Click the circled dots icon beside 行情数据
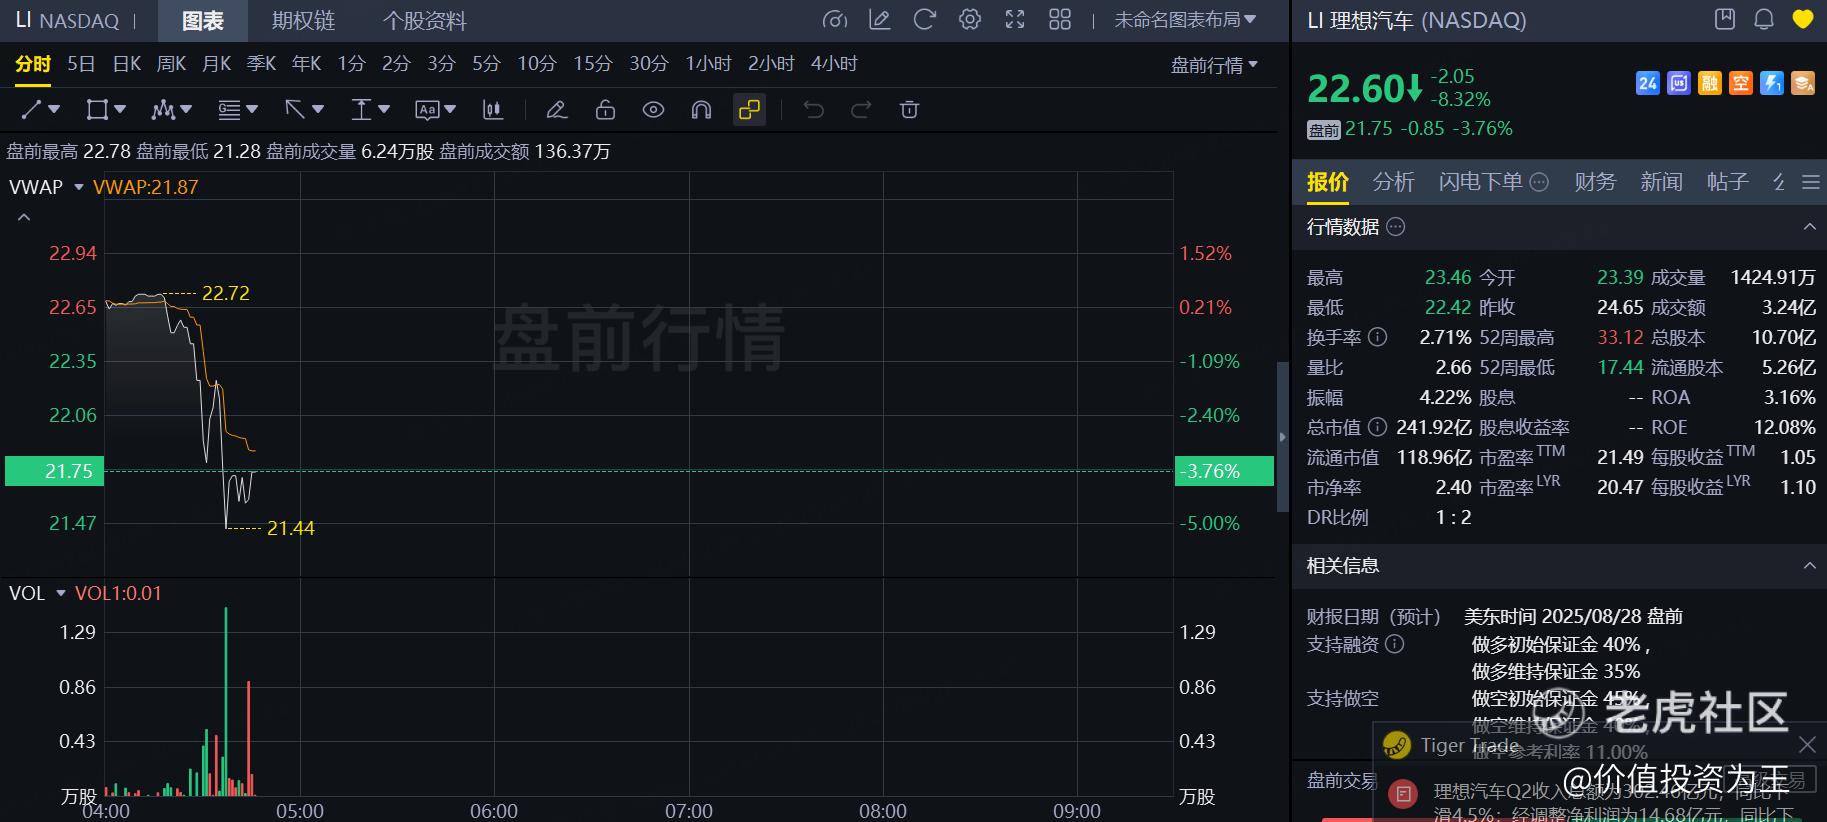 pyautogui.click(x=1396, y=226)
